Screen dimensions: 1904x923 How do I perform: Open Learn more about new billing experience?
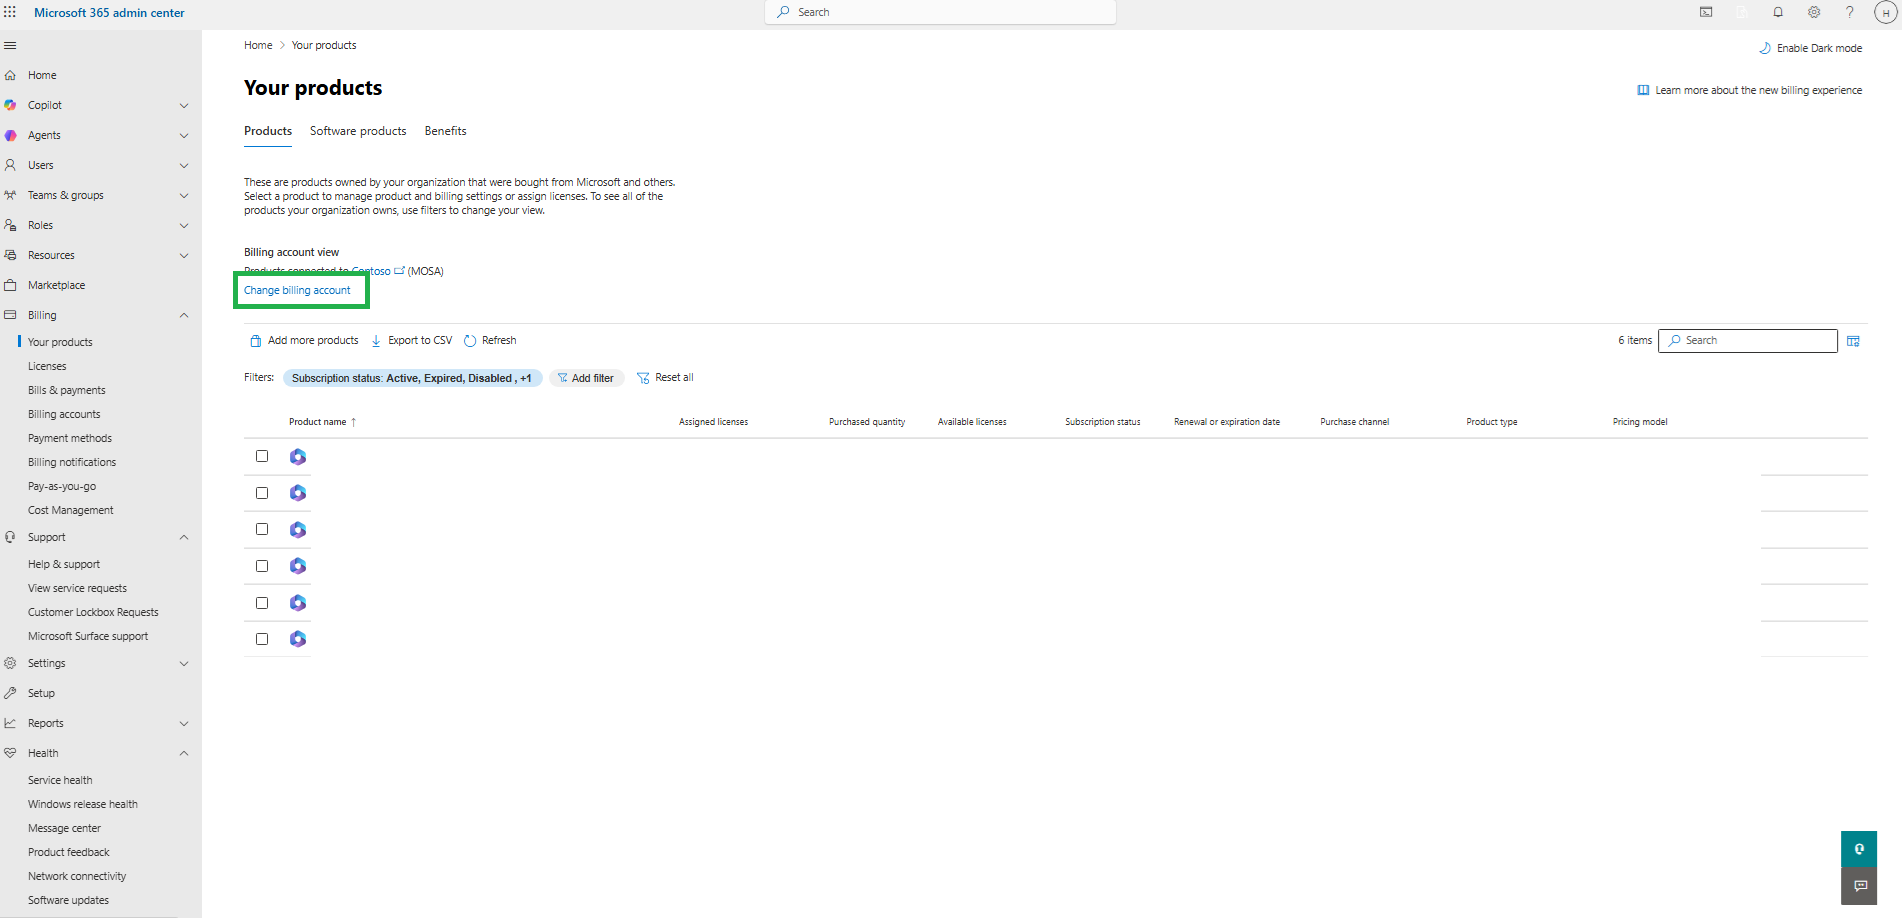pos(1750,91)
